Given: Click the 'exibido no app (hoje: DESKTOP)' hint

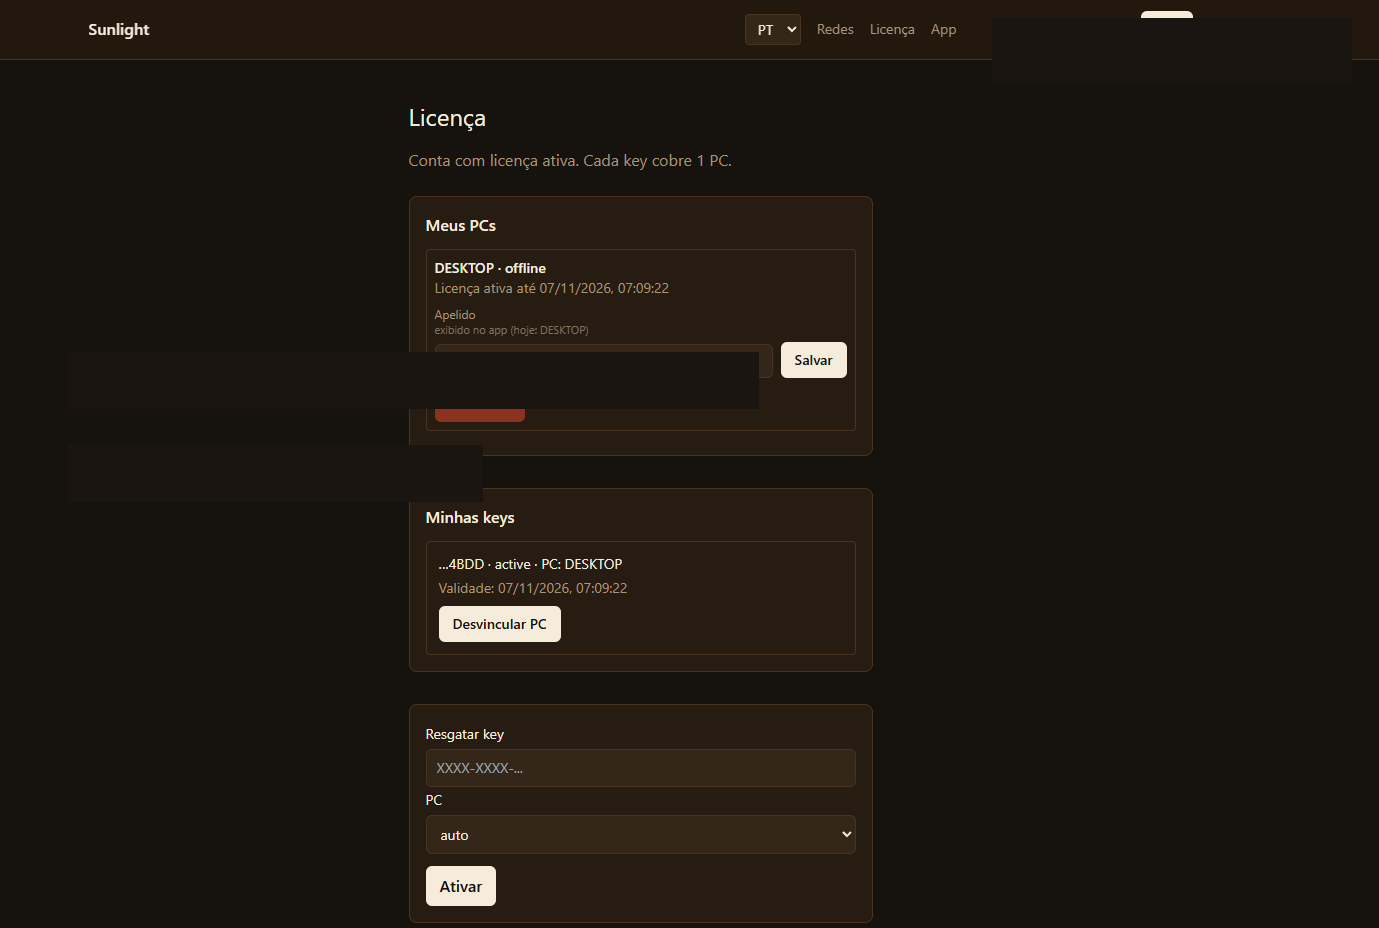Looking at the screenshot, I should tap(511, 330).
